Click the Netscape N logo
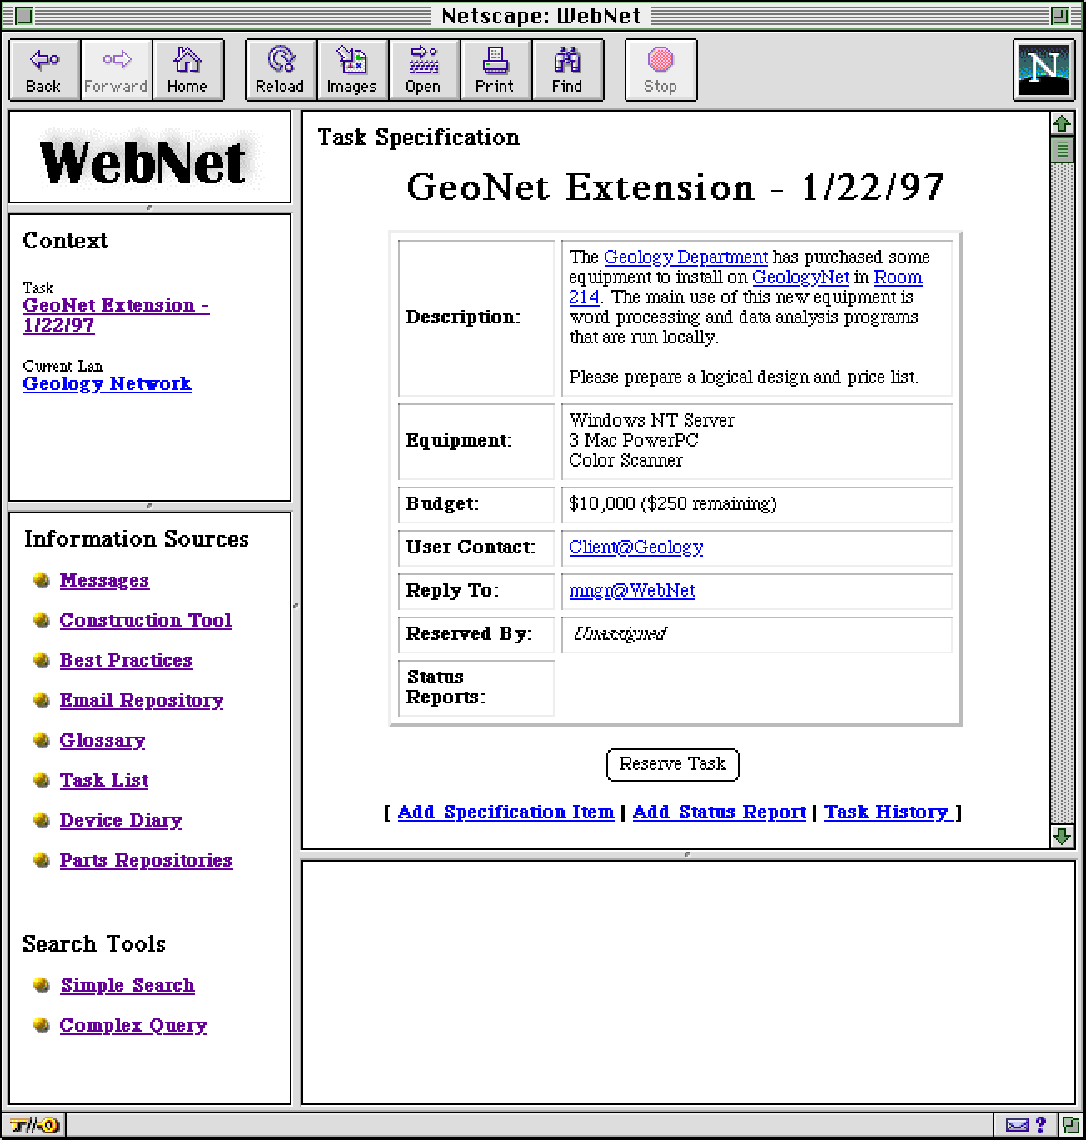1086x1140 pixels. point(1044,70)
